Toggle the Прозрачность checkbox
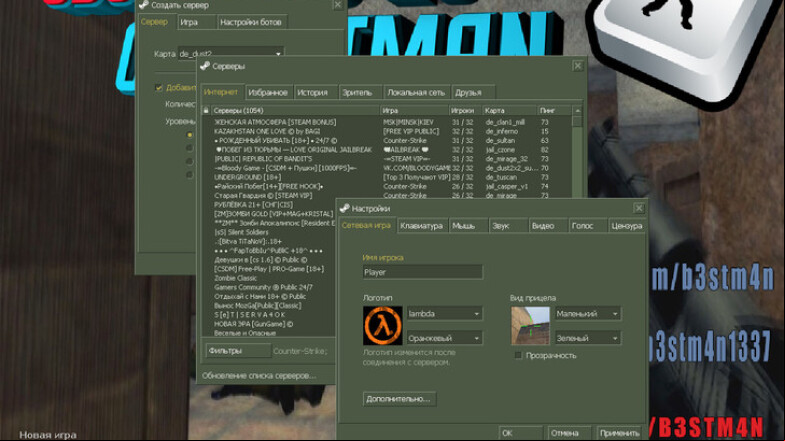 coord(518,355)
